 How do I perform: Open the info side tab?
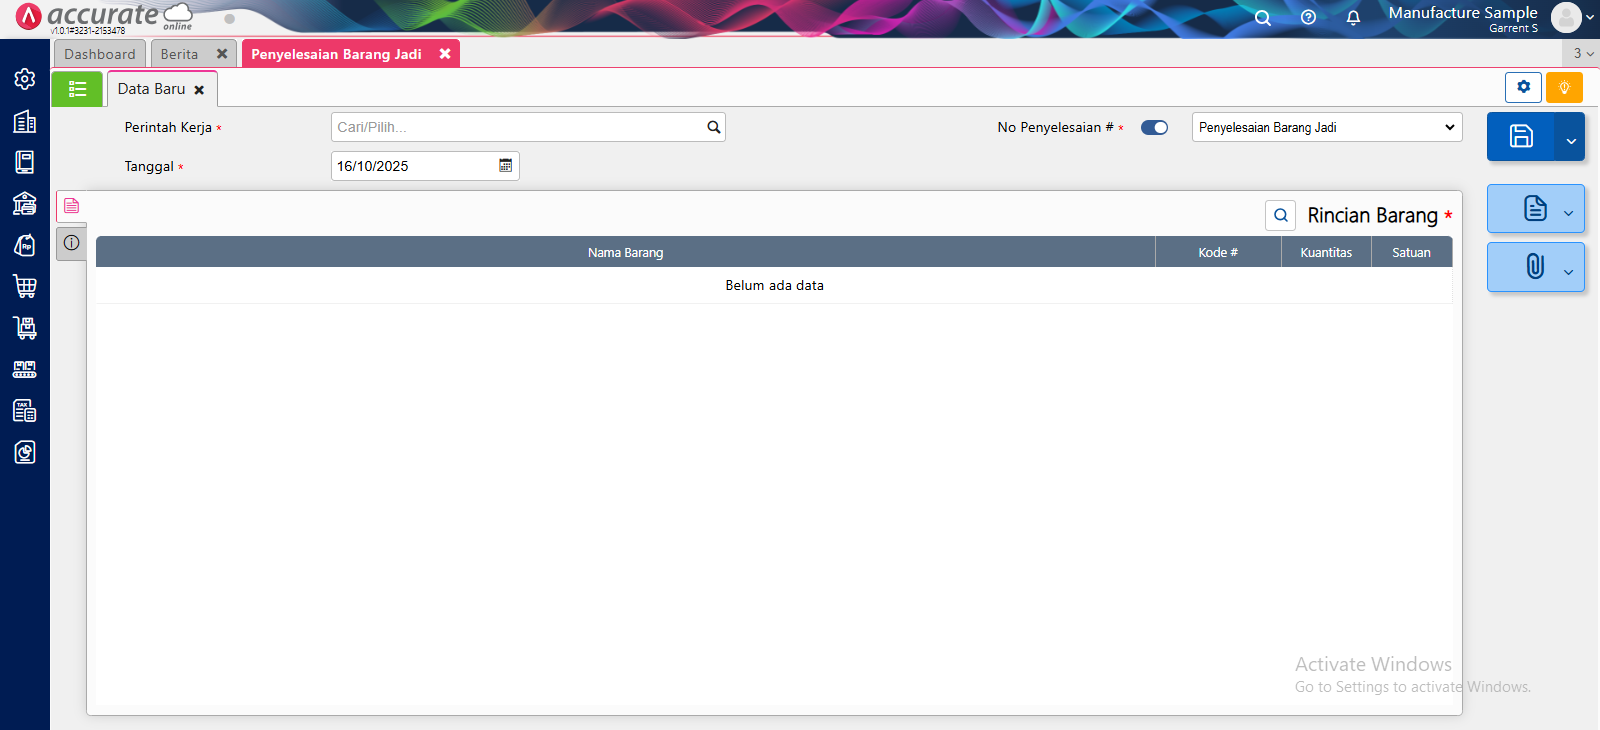[x=72, y=243]
